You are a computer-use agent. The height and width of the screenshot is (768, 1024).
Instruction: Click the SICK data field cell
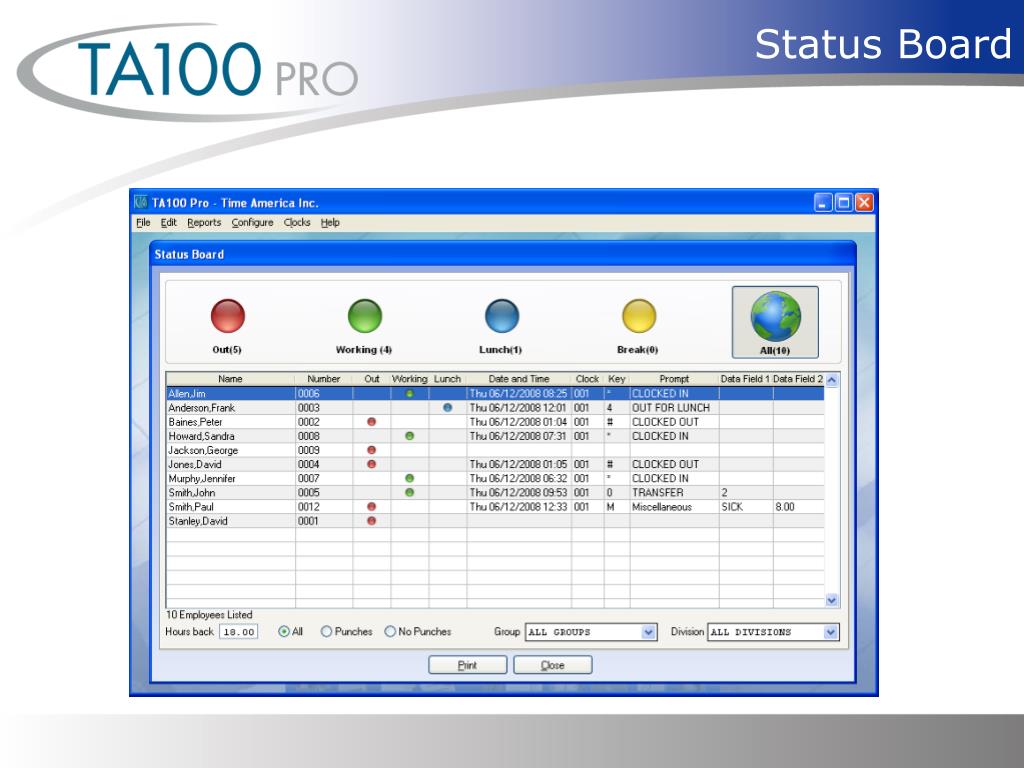tap(746, 507)
